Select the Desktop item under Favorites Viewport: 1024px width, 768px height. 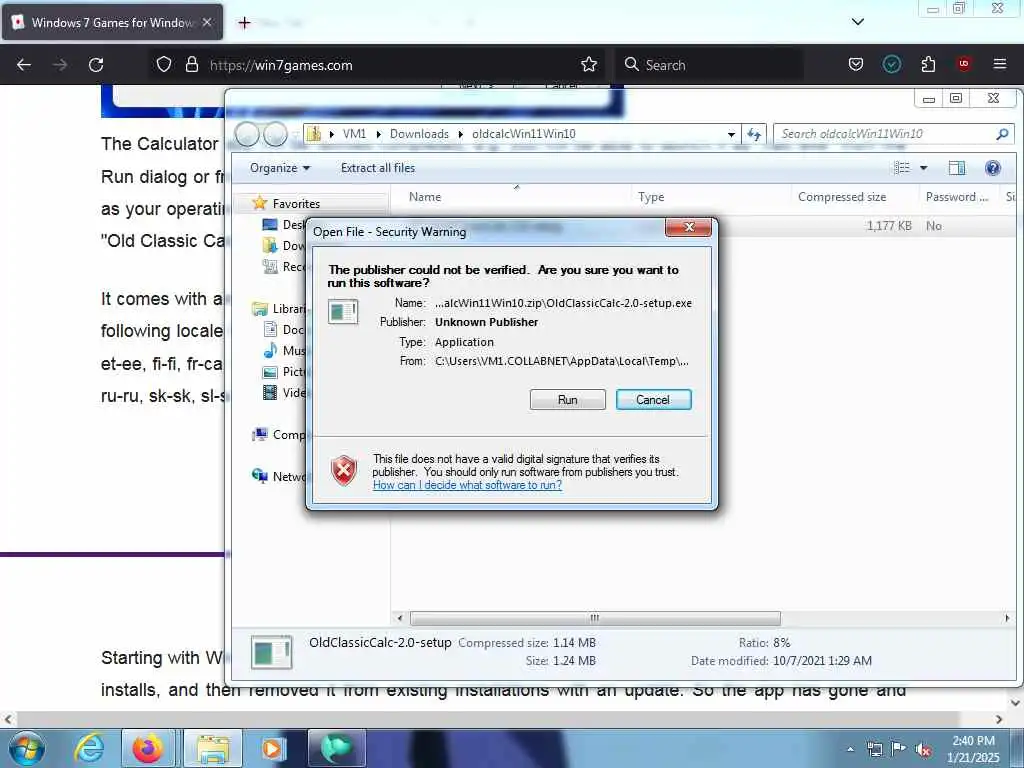pos(284,225)
